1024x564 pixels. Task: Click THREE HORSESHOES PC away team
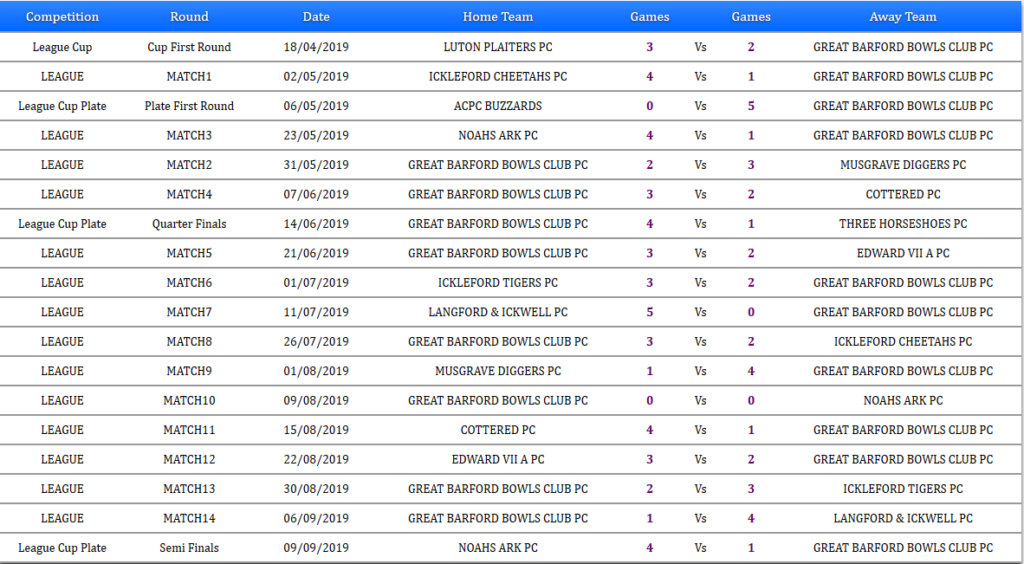(903, 223)
